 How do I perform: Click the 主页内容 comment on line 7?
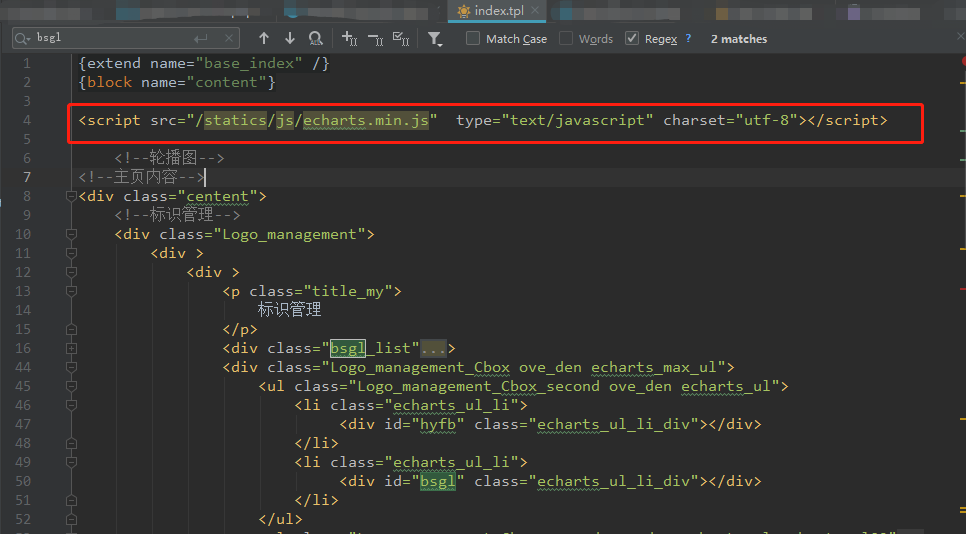[142, 177]
